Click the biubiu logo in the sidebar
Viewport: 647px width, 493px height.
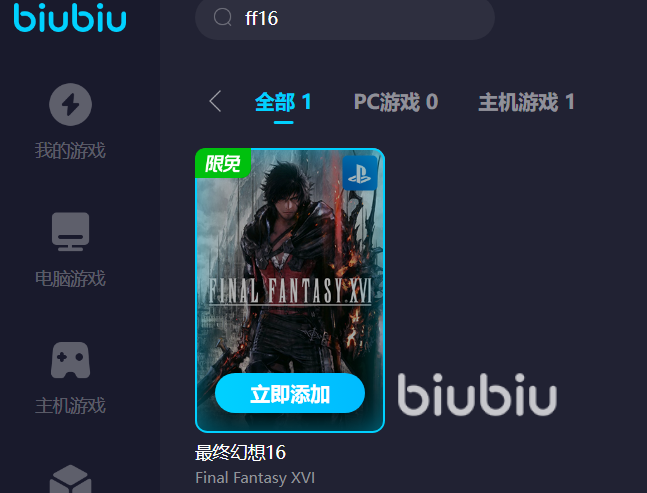[70, 18]
